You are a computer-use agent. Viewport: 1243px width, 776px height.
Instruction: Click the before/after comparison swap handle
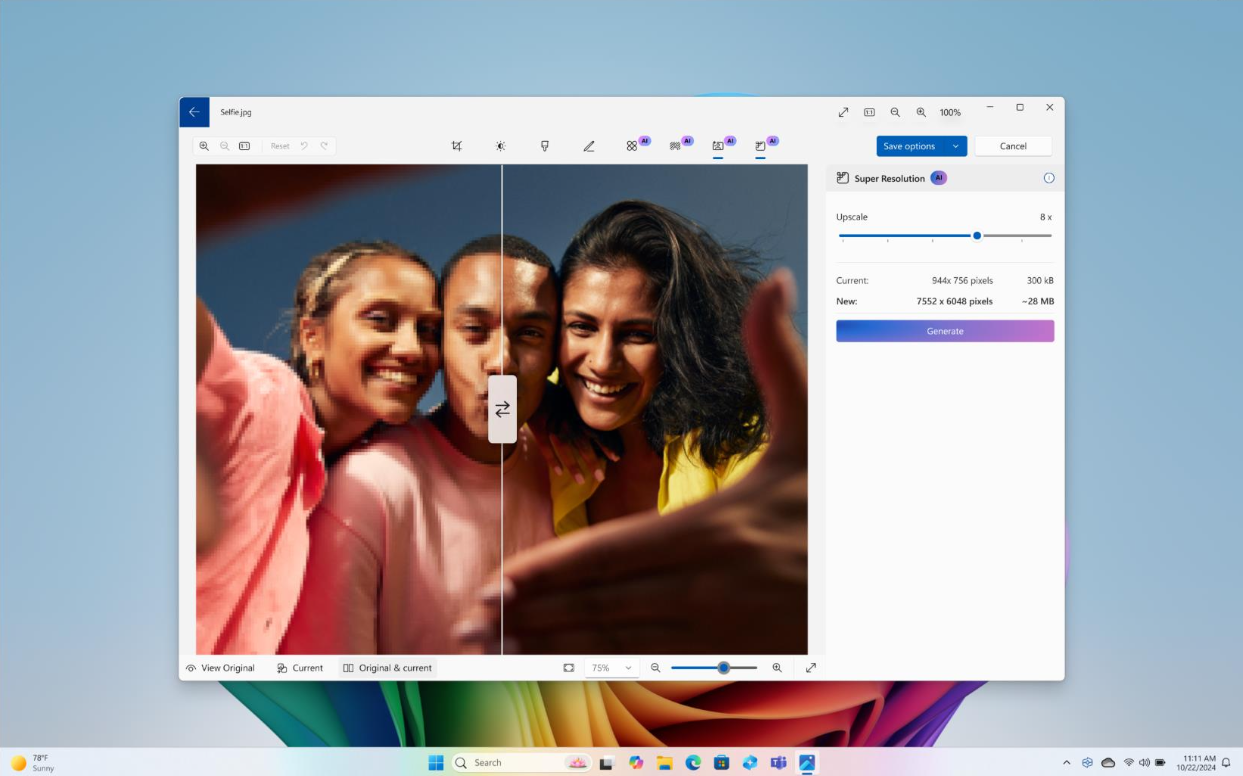(x=502, y=409)
